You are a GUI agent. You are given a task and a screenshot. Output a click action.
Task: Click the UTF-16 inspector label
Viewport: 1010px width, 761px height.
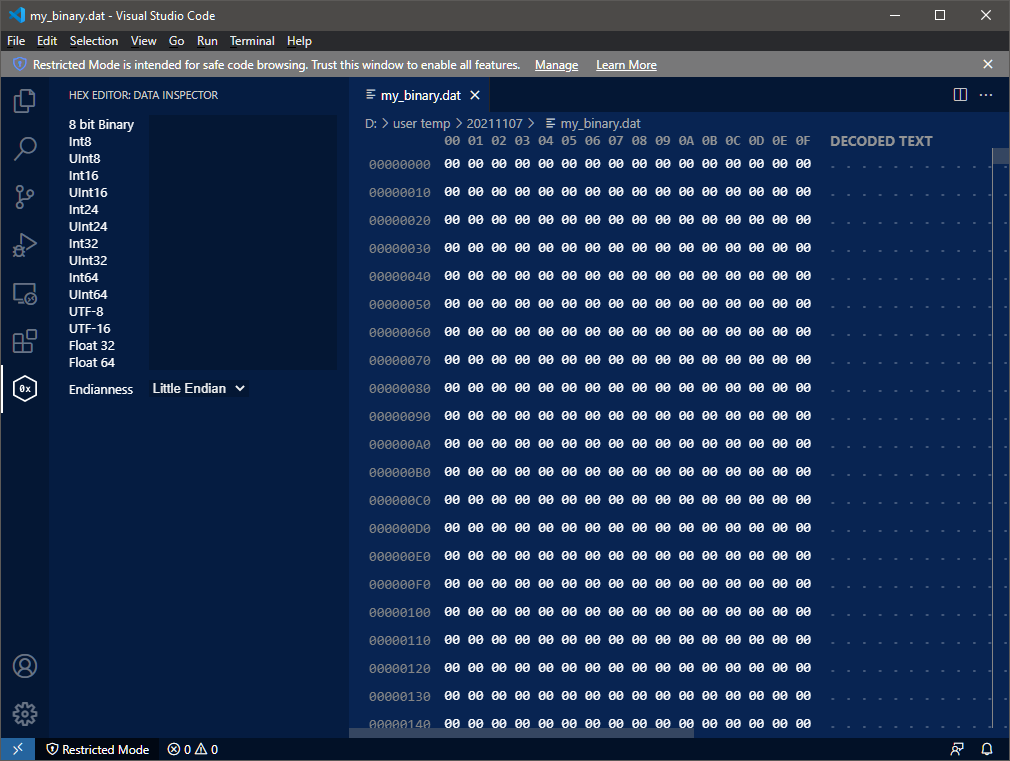[x=89, y=329]
